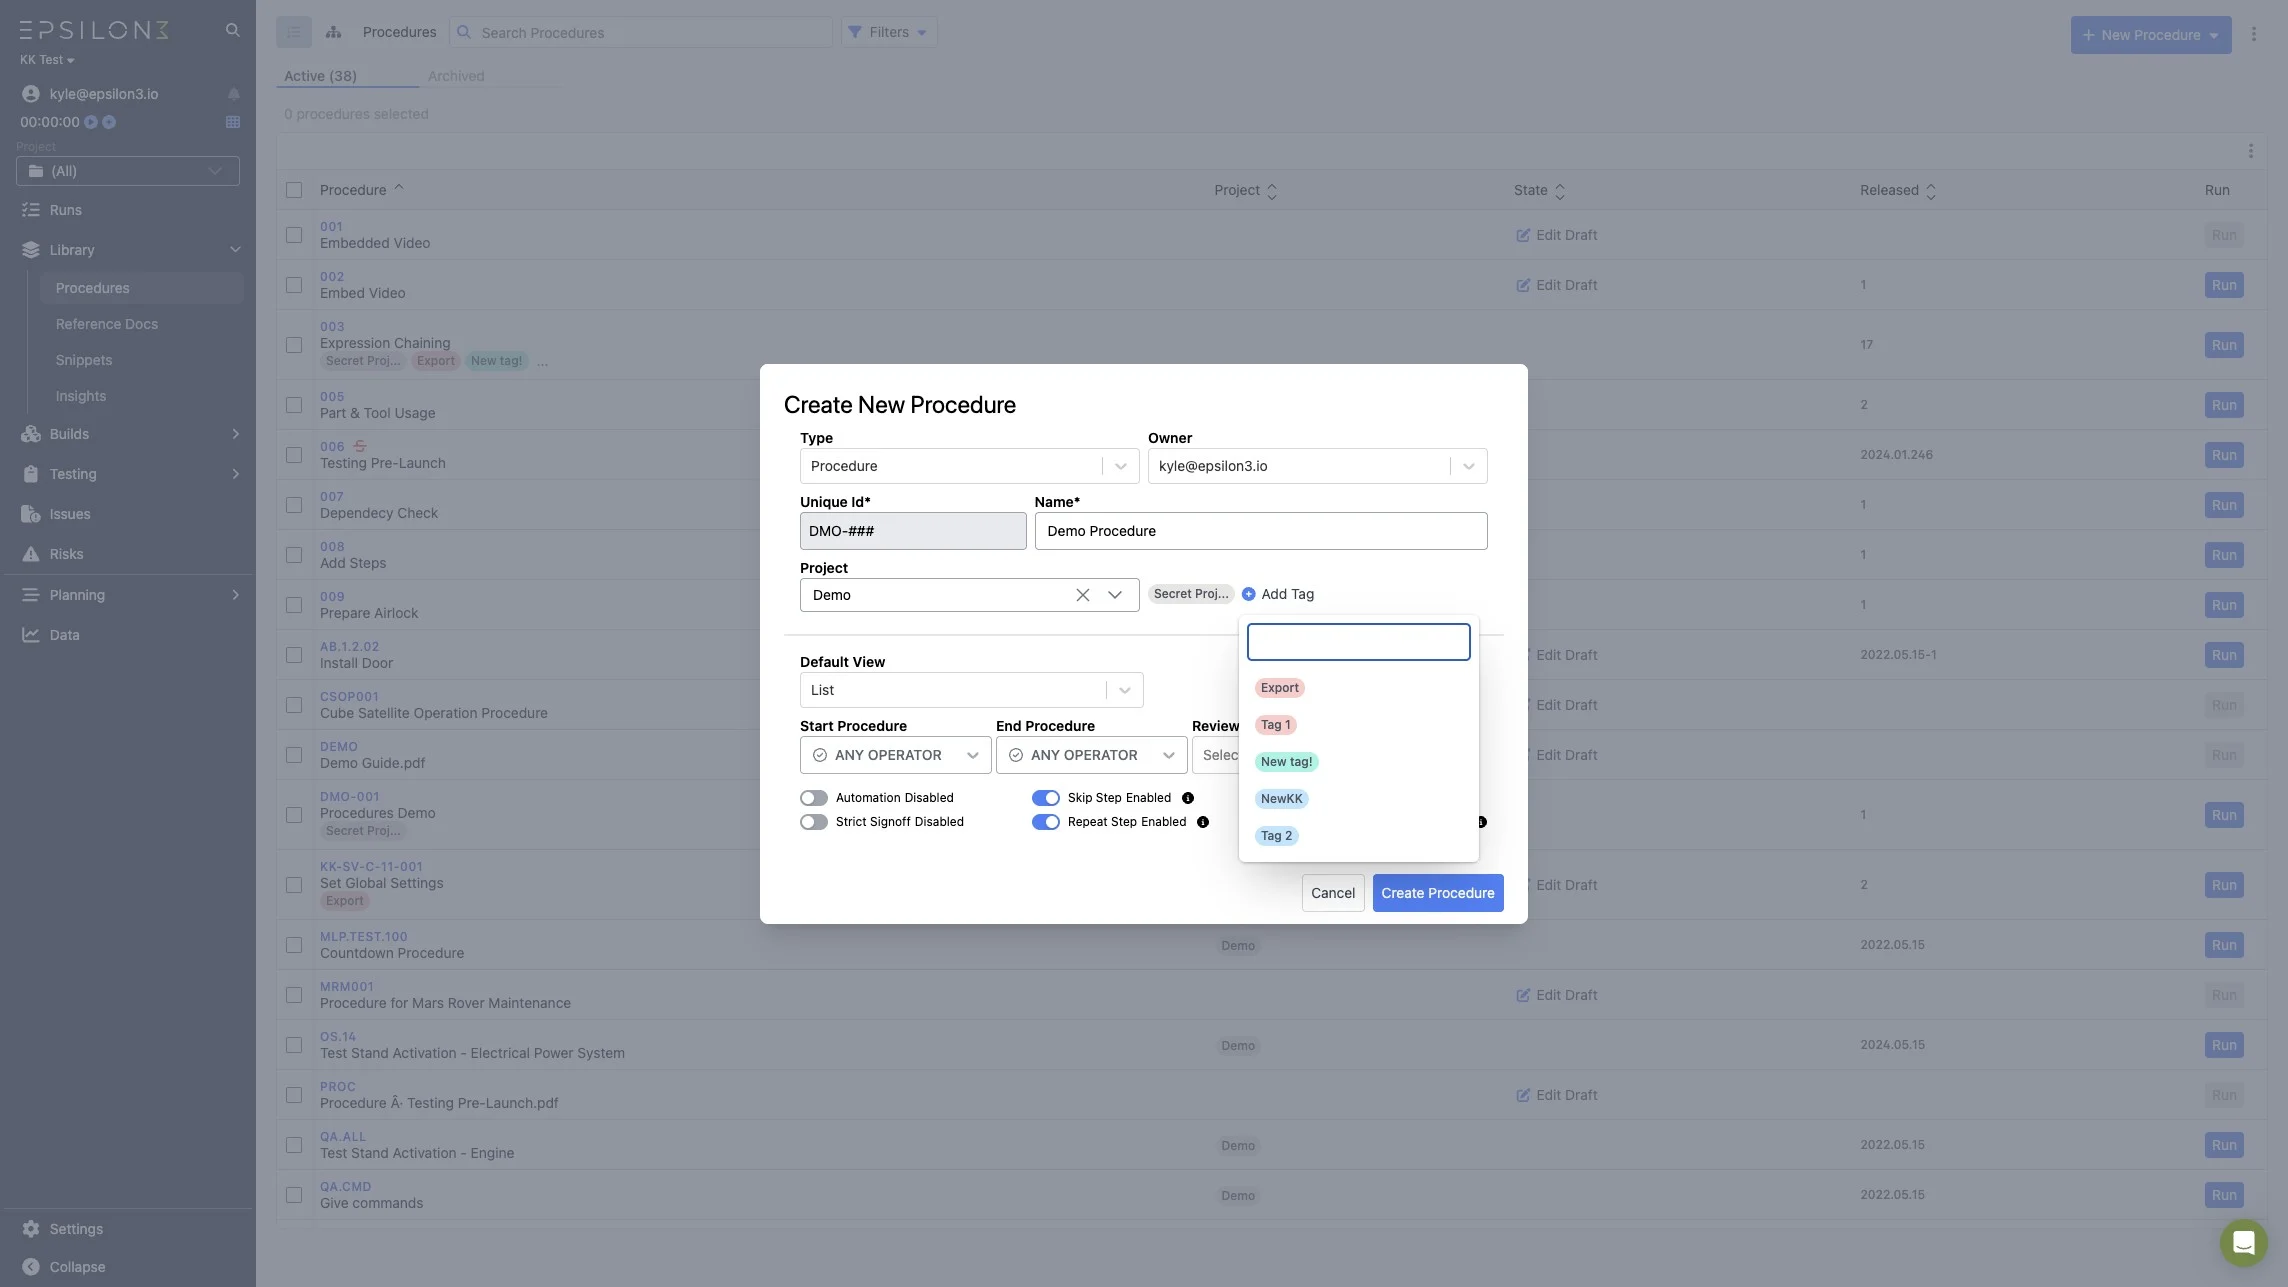
Task: Select the green New tag! option
Action: (x=1286, y=762)
